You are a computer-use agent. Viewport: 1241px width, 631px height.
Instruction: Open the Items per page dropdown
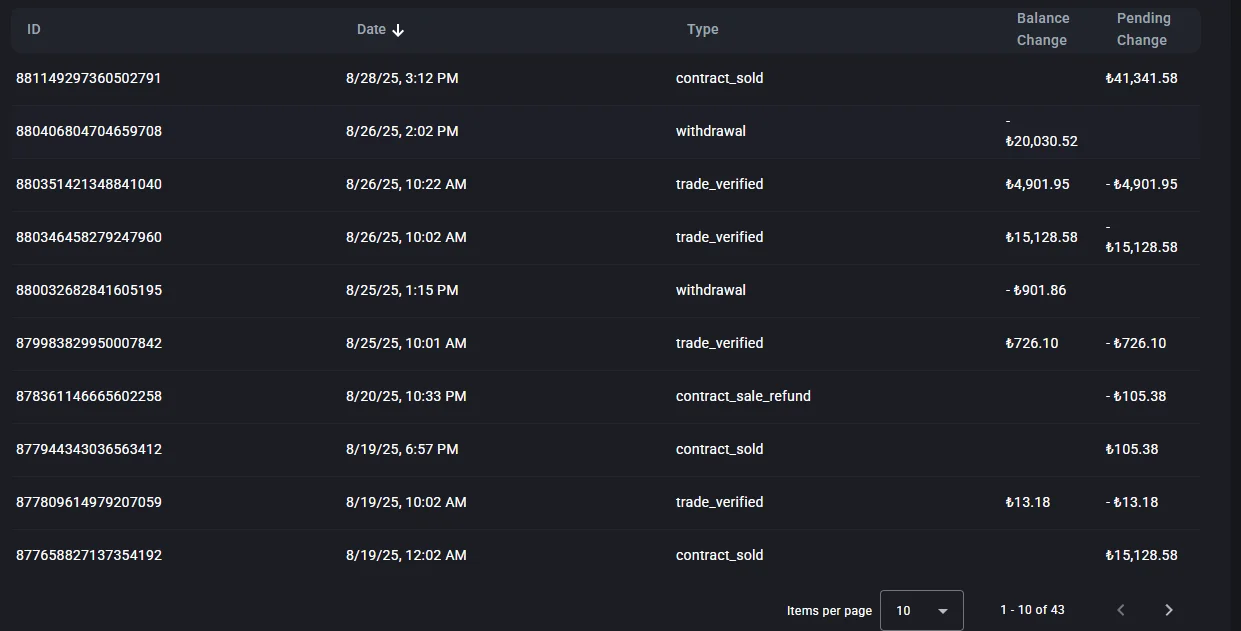click(x=921, y=610)
